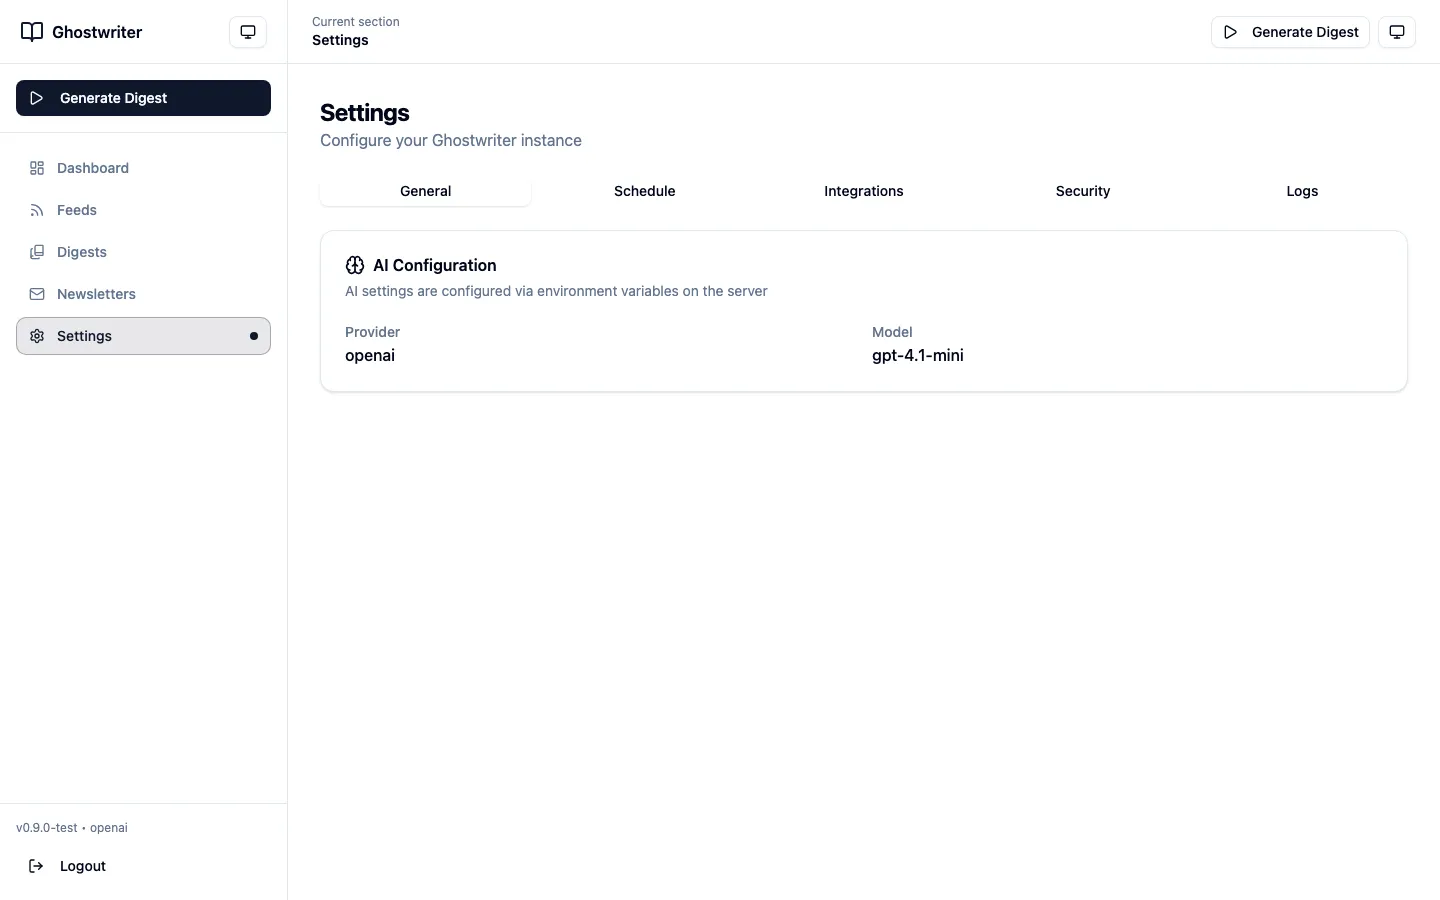Viewport: 1440px width, 900px height.
Task: Select the Newsletters envelope icon
Action: (36, 294)
